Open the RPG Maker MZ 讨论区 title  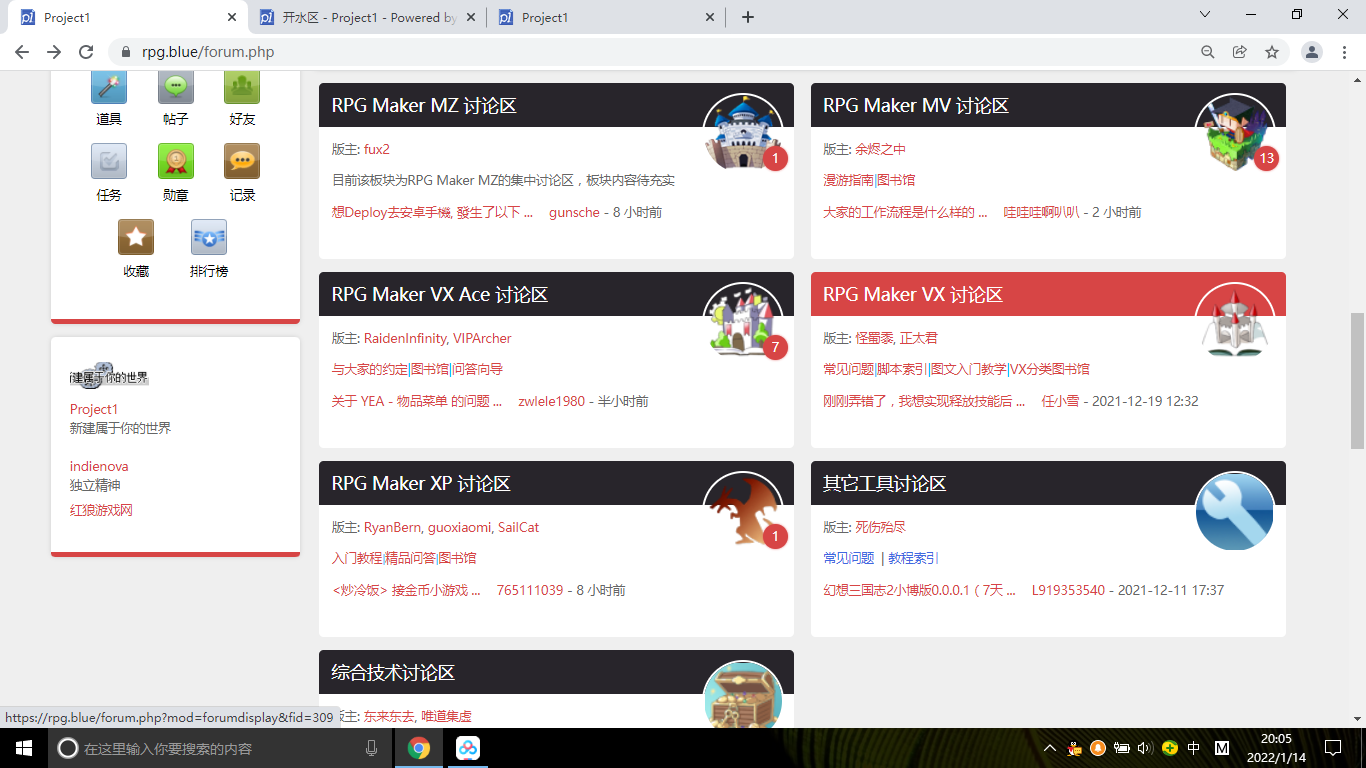(424, 106)
